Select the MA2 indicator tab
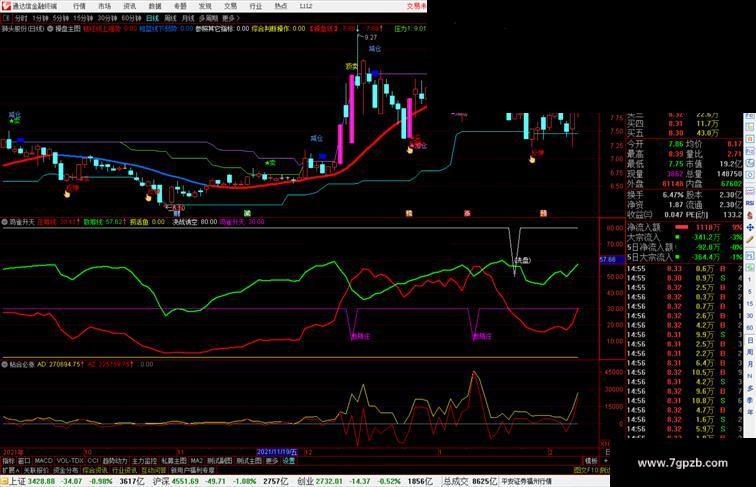 (x=196, y=461)
